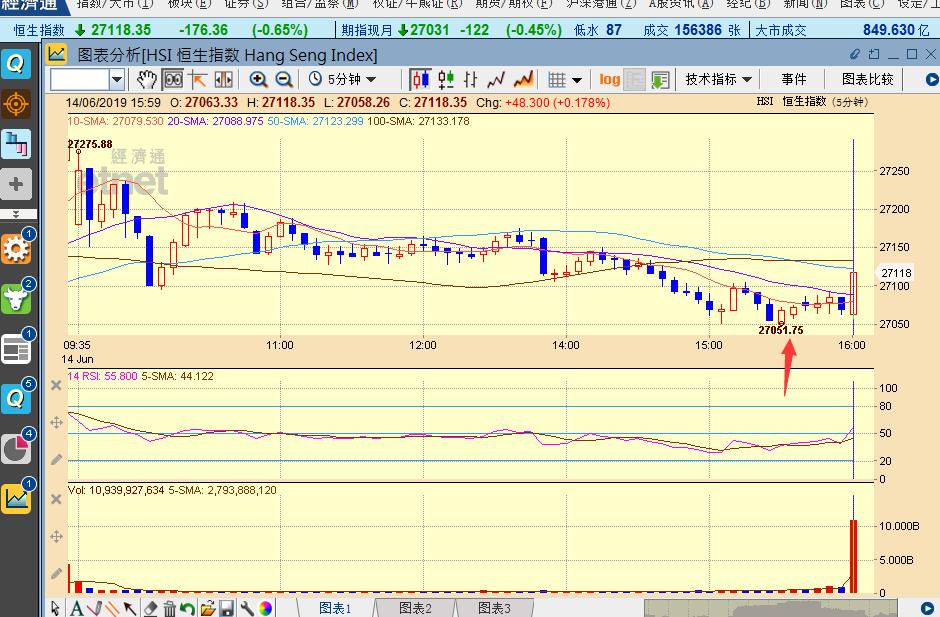The image size is (940, 617).
Task: Open the 5分钟 interval dropdown
Action: tap(342, 79)
